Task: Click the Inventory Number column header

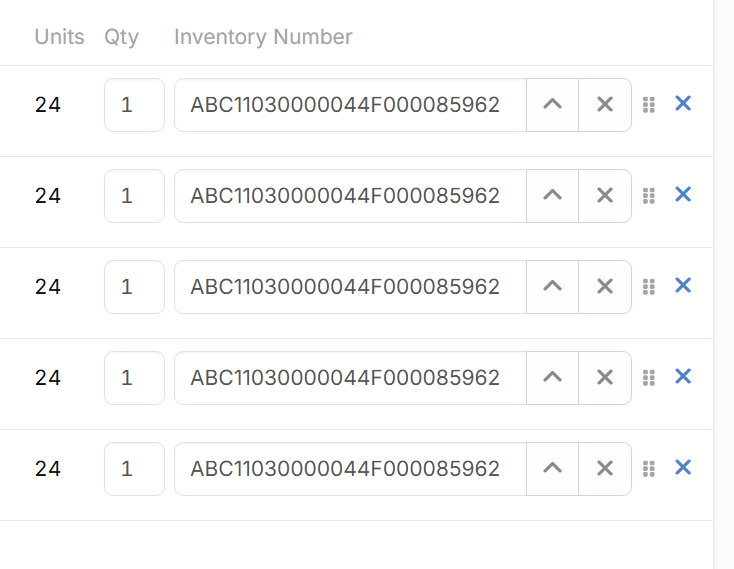Action: [263, 37]
